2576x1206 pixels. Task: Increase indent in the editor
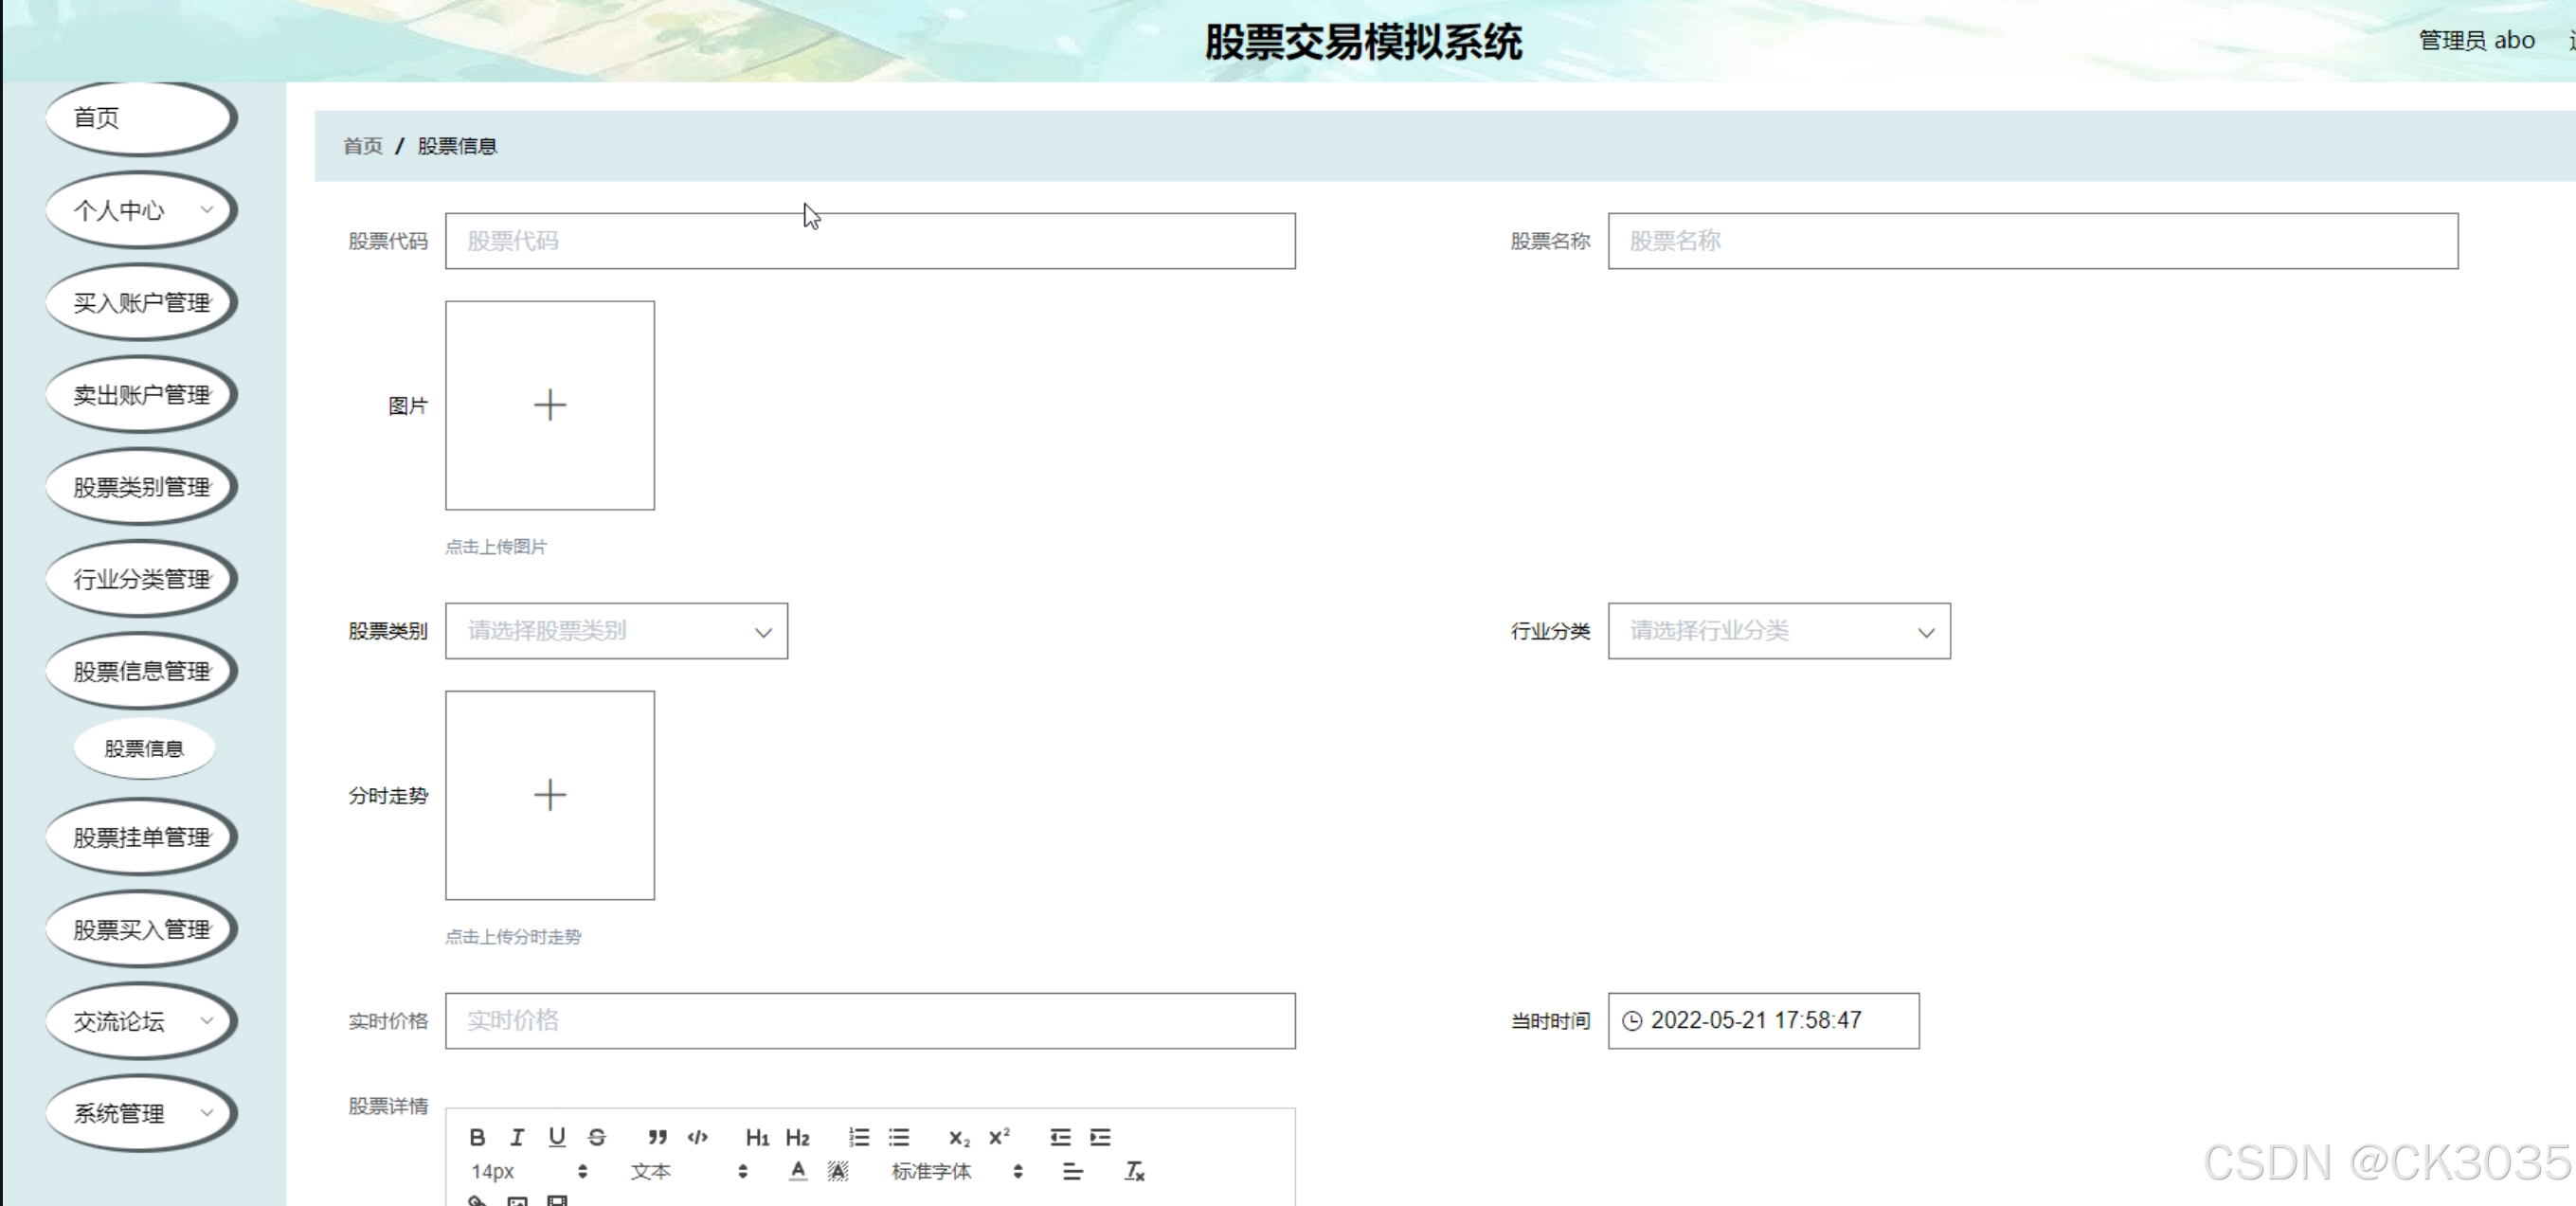1100,1137
